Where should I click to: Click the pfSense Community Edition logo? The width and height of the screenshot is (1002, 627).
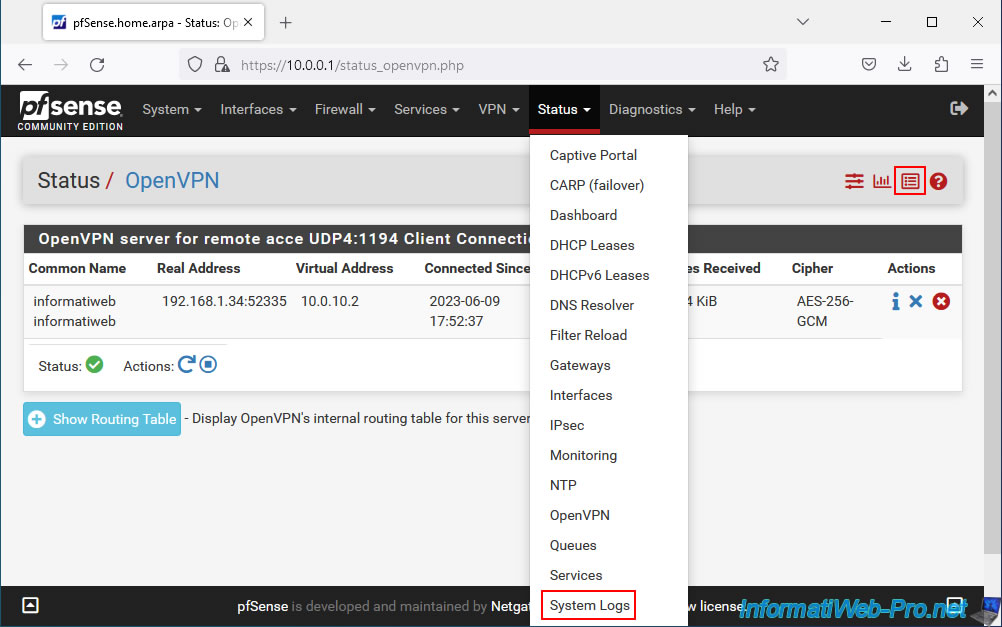pos(70,111)
